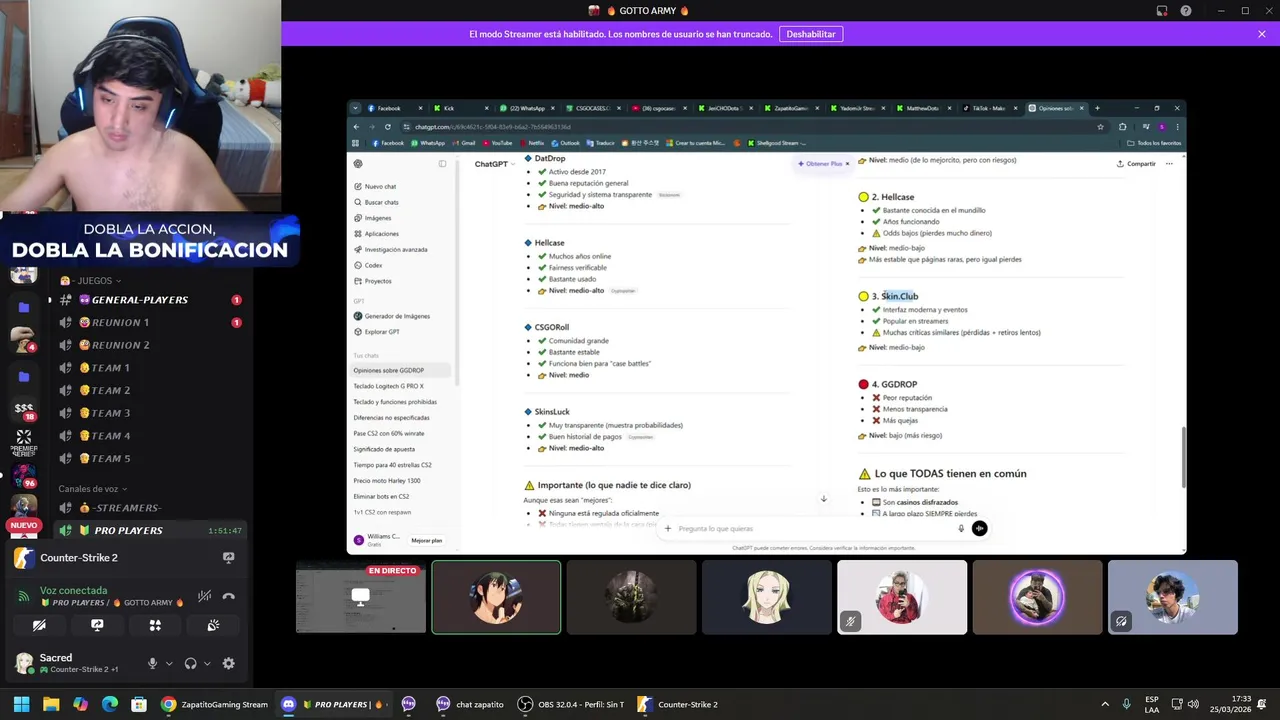Open microphone input options chevron

[169, 663]
